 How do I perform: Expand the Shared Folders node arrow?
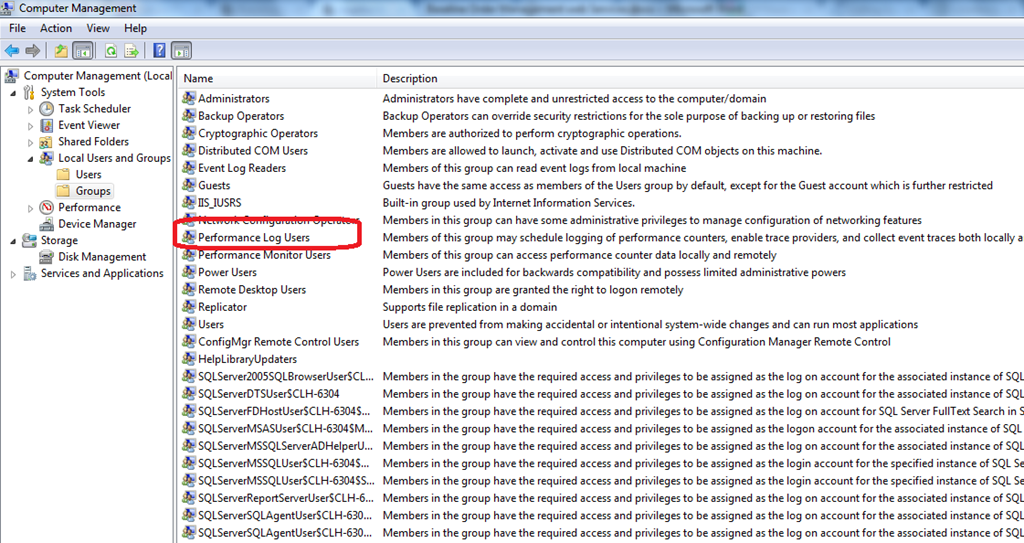coord(30,142)
